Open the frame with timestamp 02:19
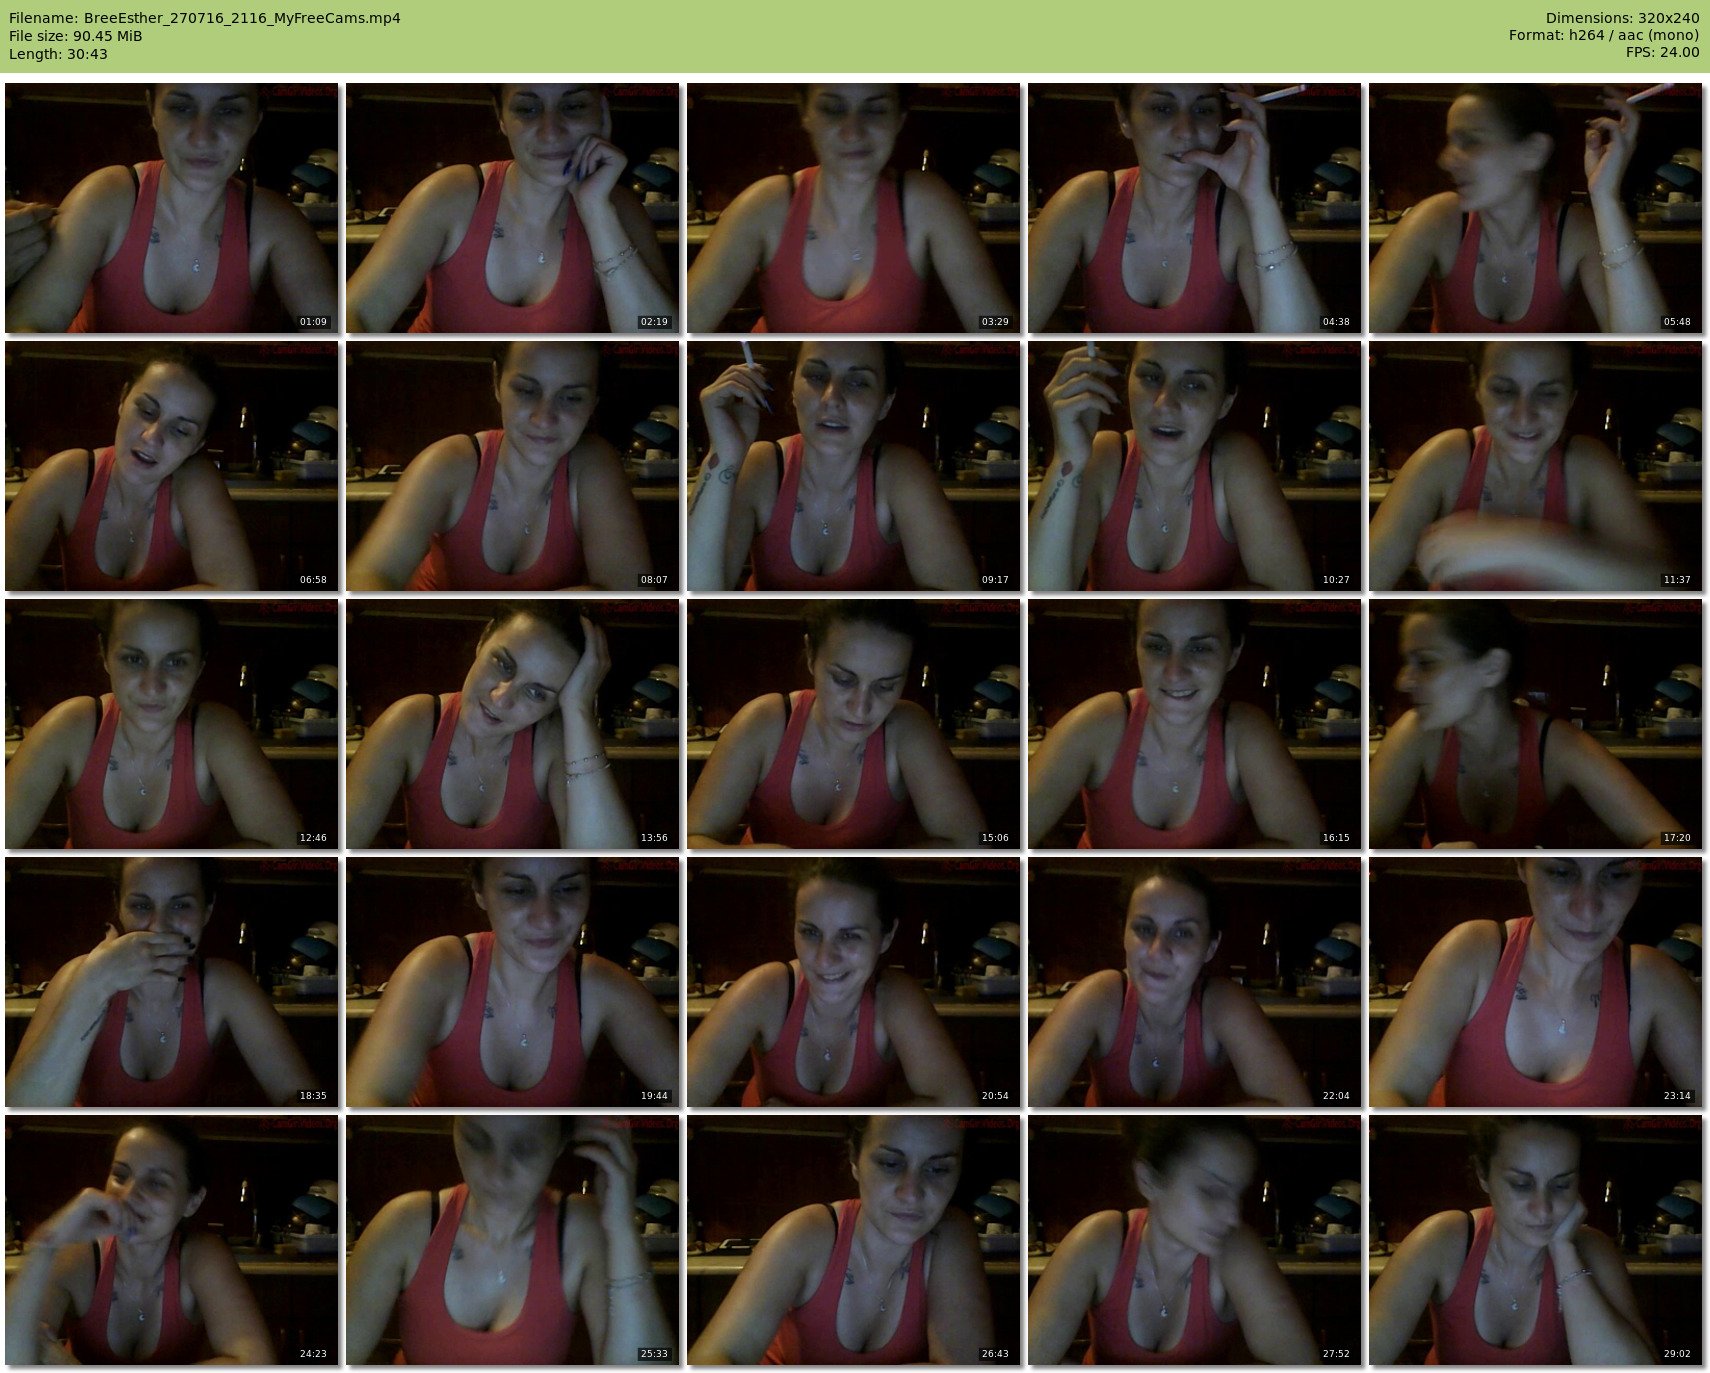1710x1373 pixels. (x=513, y=208)
